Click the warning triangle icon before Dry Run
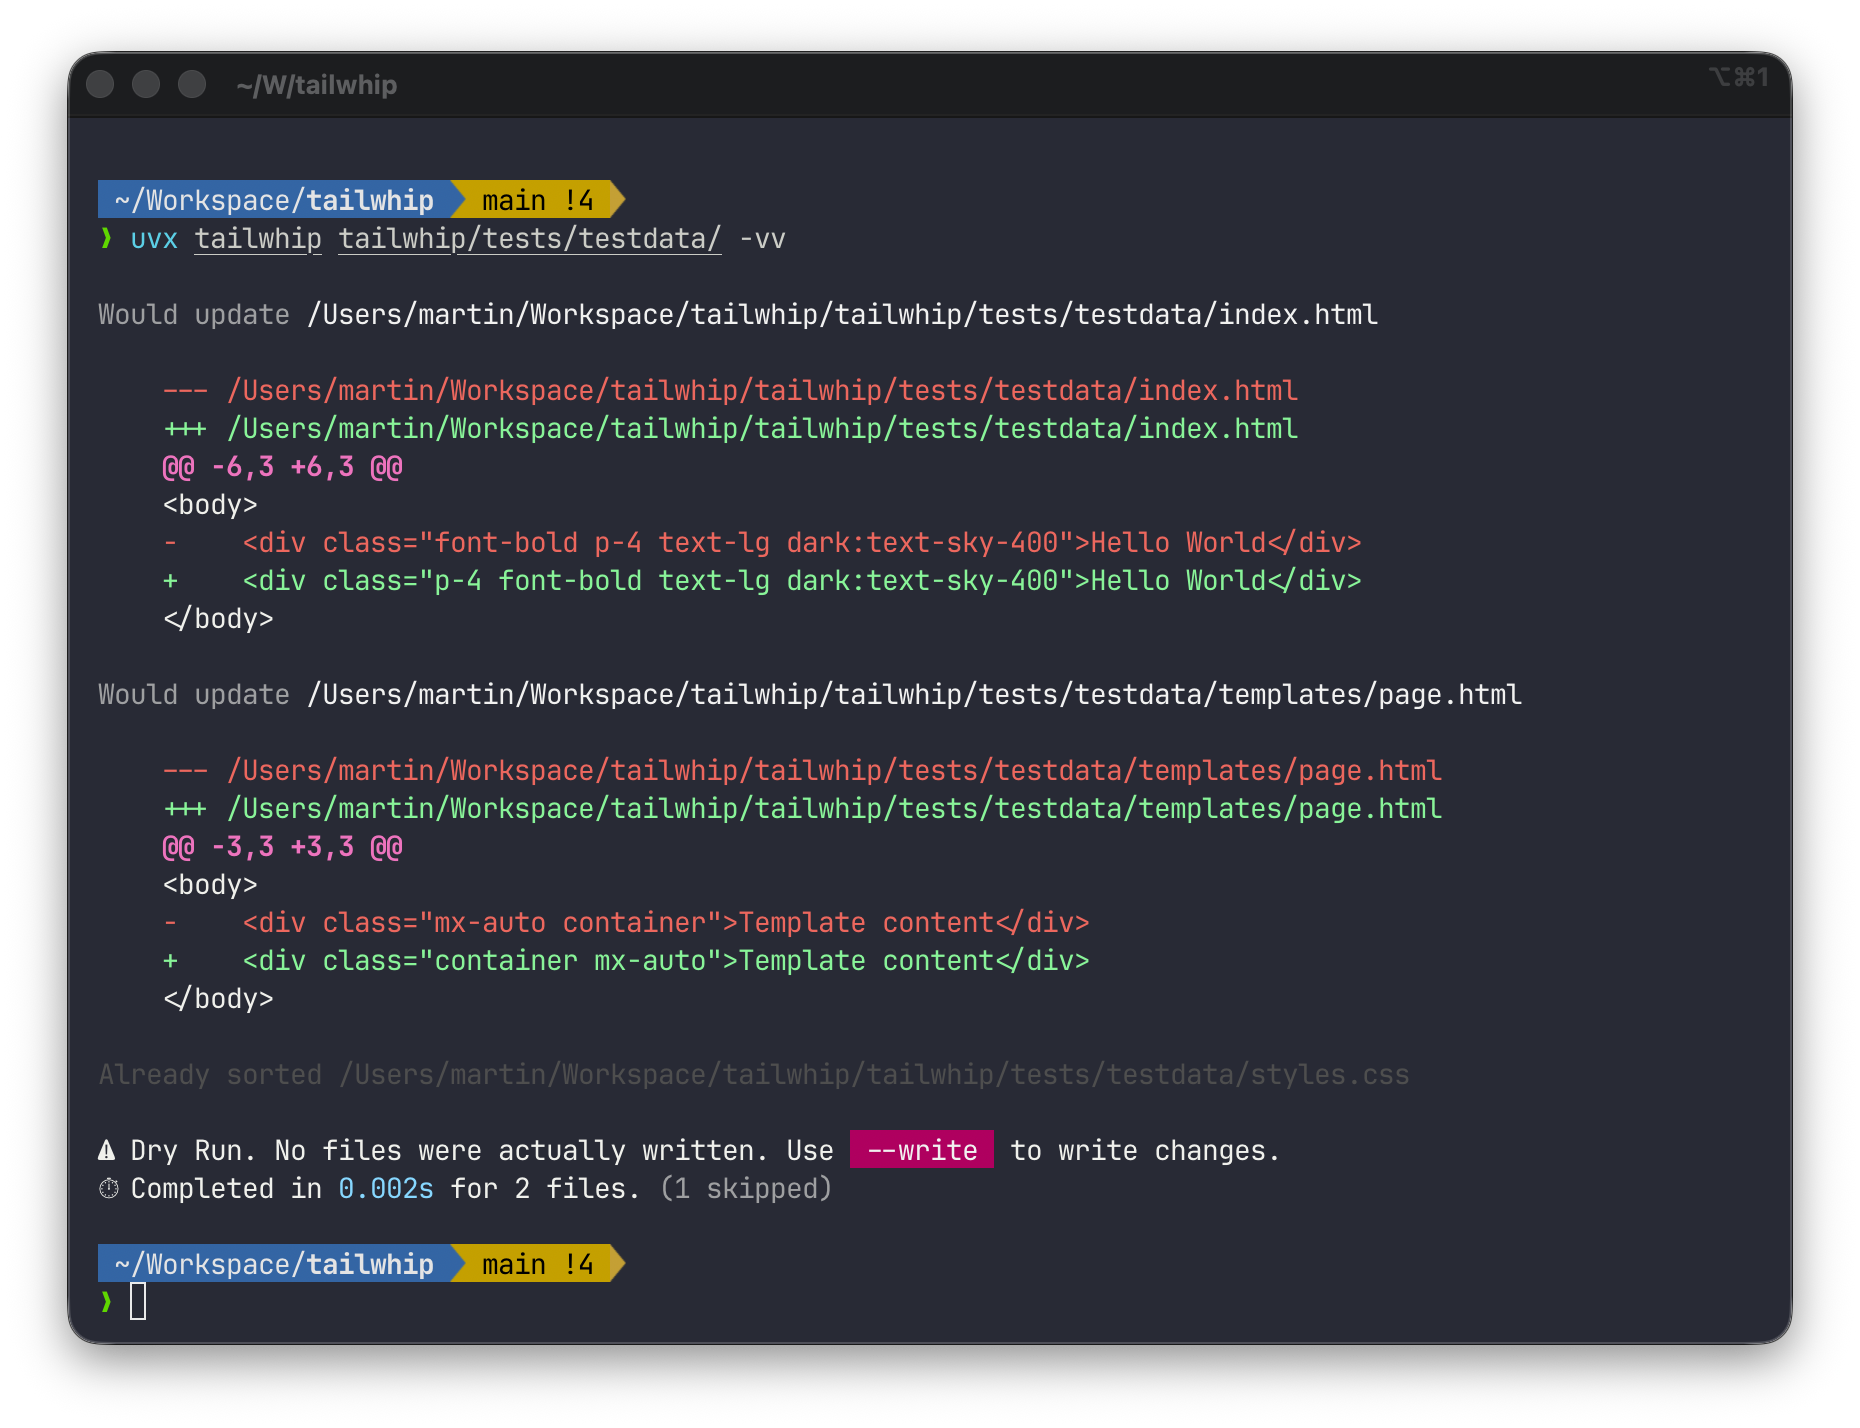1860x1428 pixels. [x=106, y=1150]
